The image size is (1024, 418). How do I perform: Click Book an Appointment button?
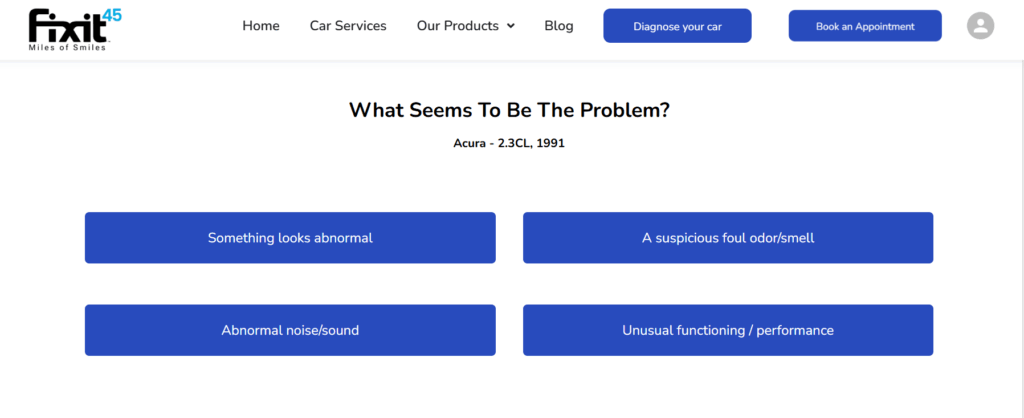pos(865,26)
